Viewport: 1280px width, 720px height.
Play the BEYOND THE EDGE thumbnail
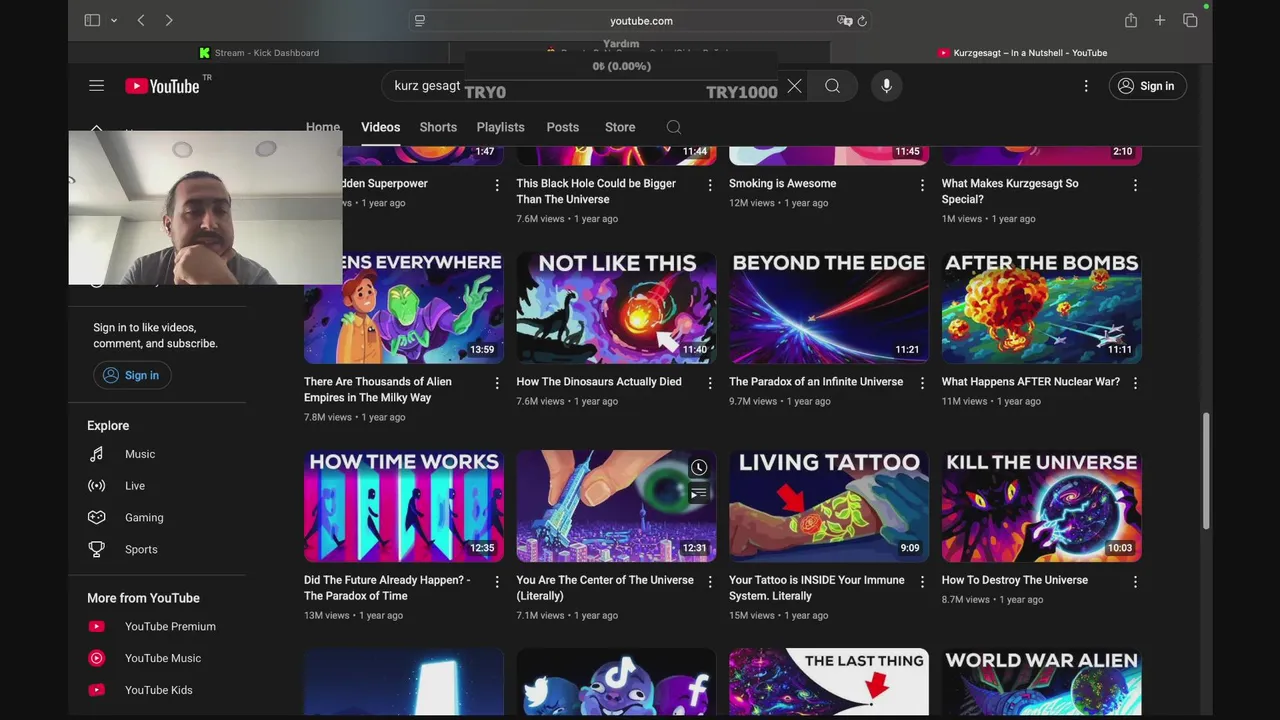coord(829,307)
